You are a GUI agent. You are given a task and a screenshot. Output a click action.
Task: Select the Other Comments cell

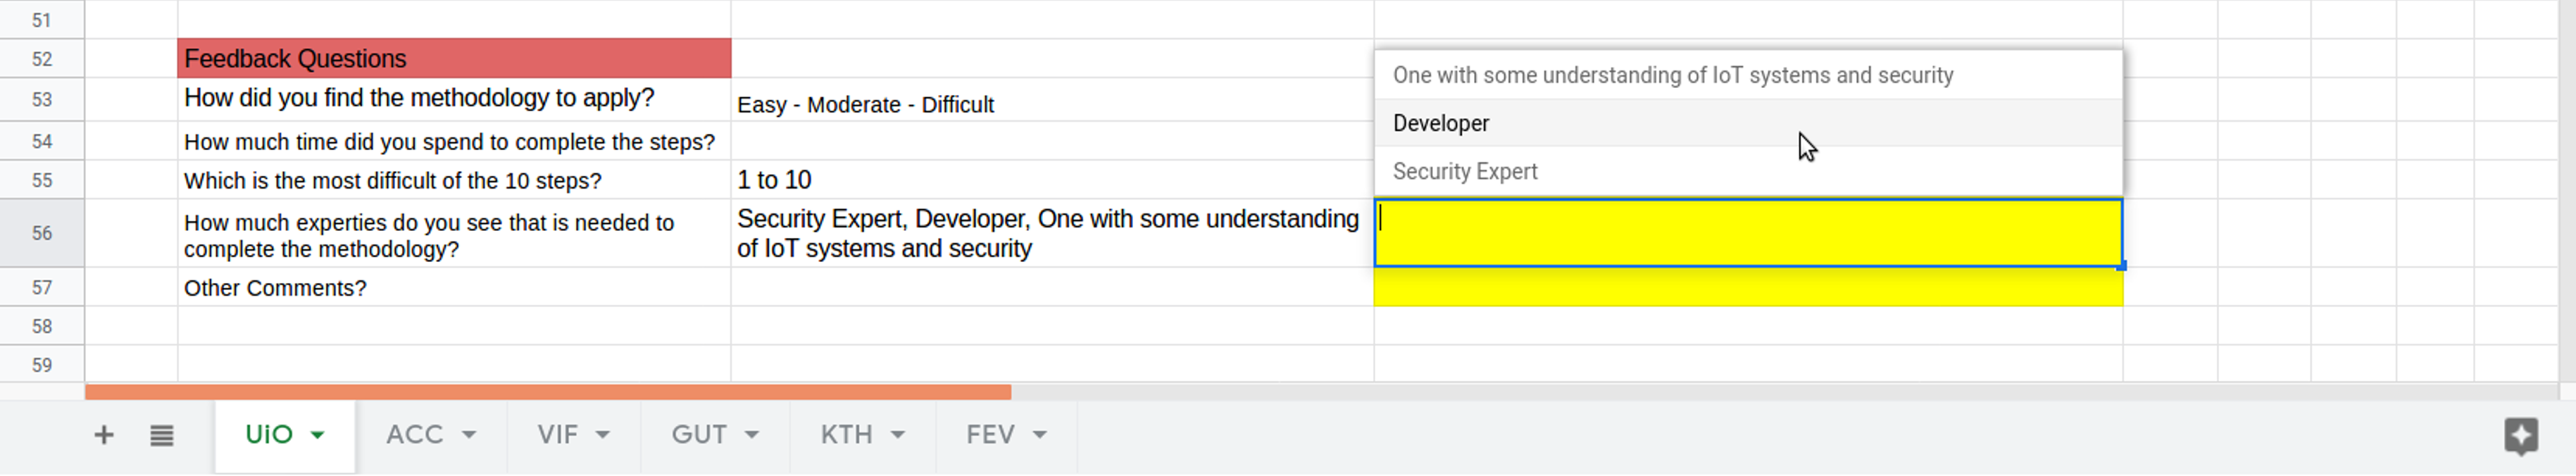tap(454, 288)
